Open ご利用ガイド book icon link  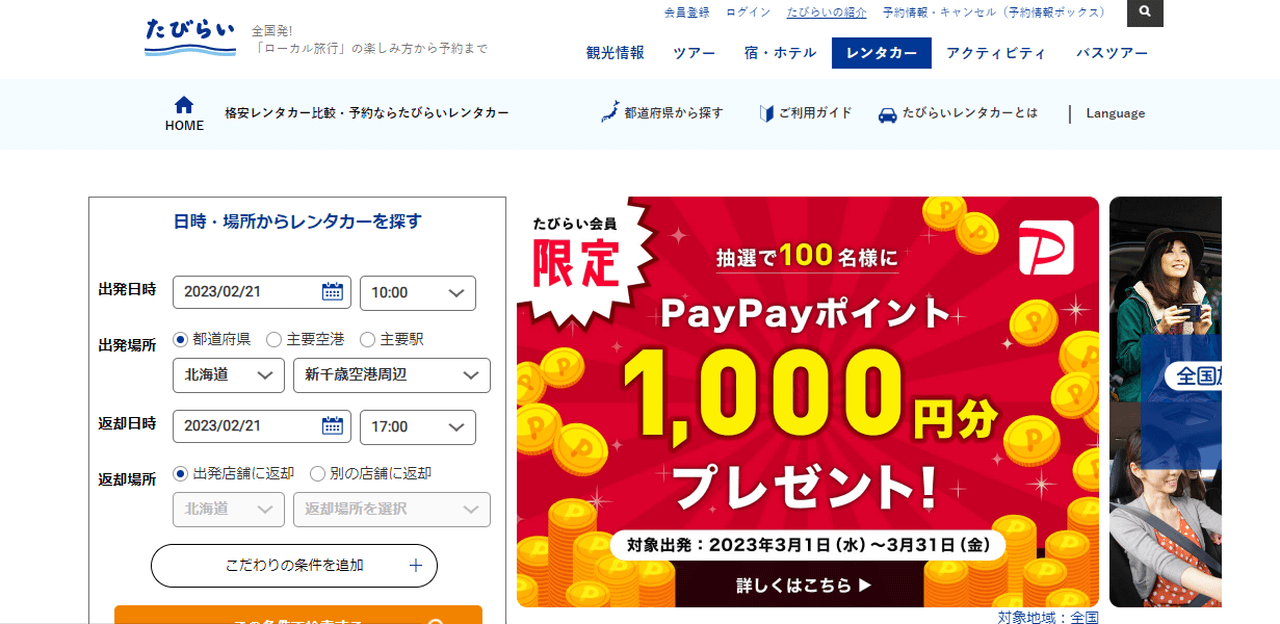point(767,113)
